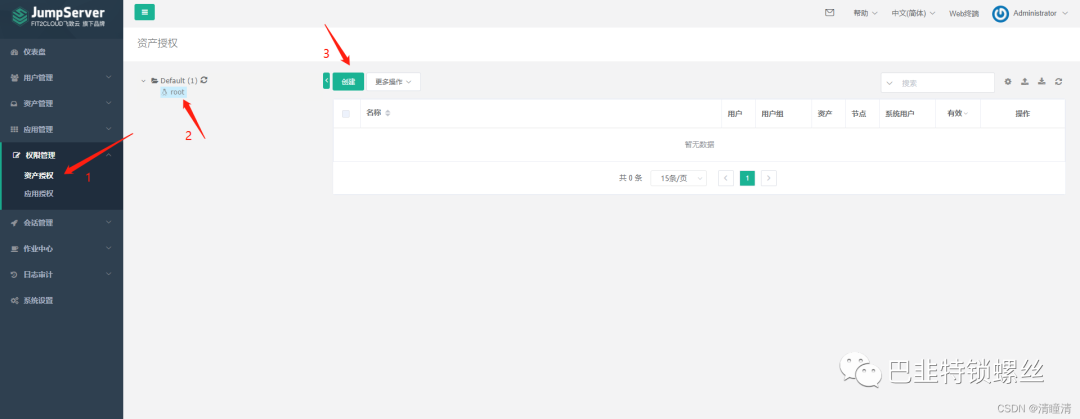Collapse the Default tree node
1080x419 pixels.
(143, 80)
